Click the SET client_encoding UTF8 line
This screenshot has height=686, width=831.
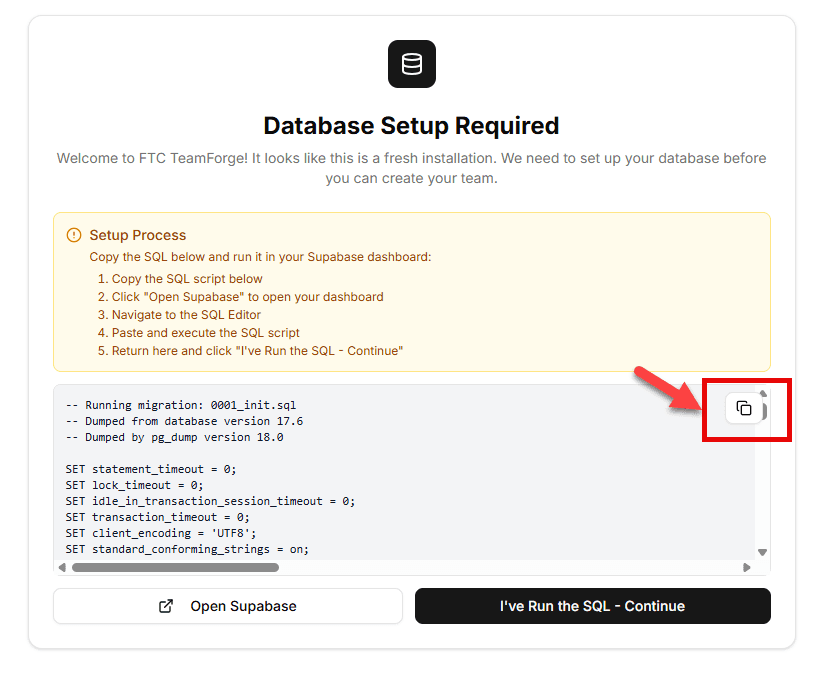coord(167,533)
